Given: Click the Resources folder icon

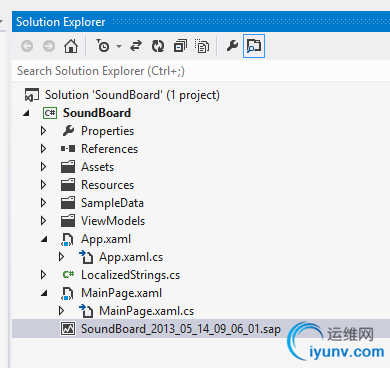Looking at the screenshot, I should (x=68, y=185).
